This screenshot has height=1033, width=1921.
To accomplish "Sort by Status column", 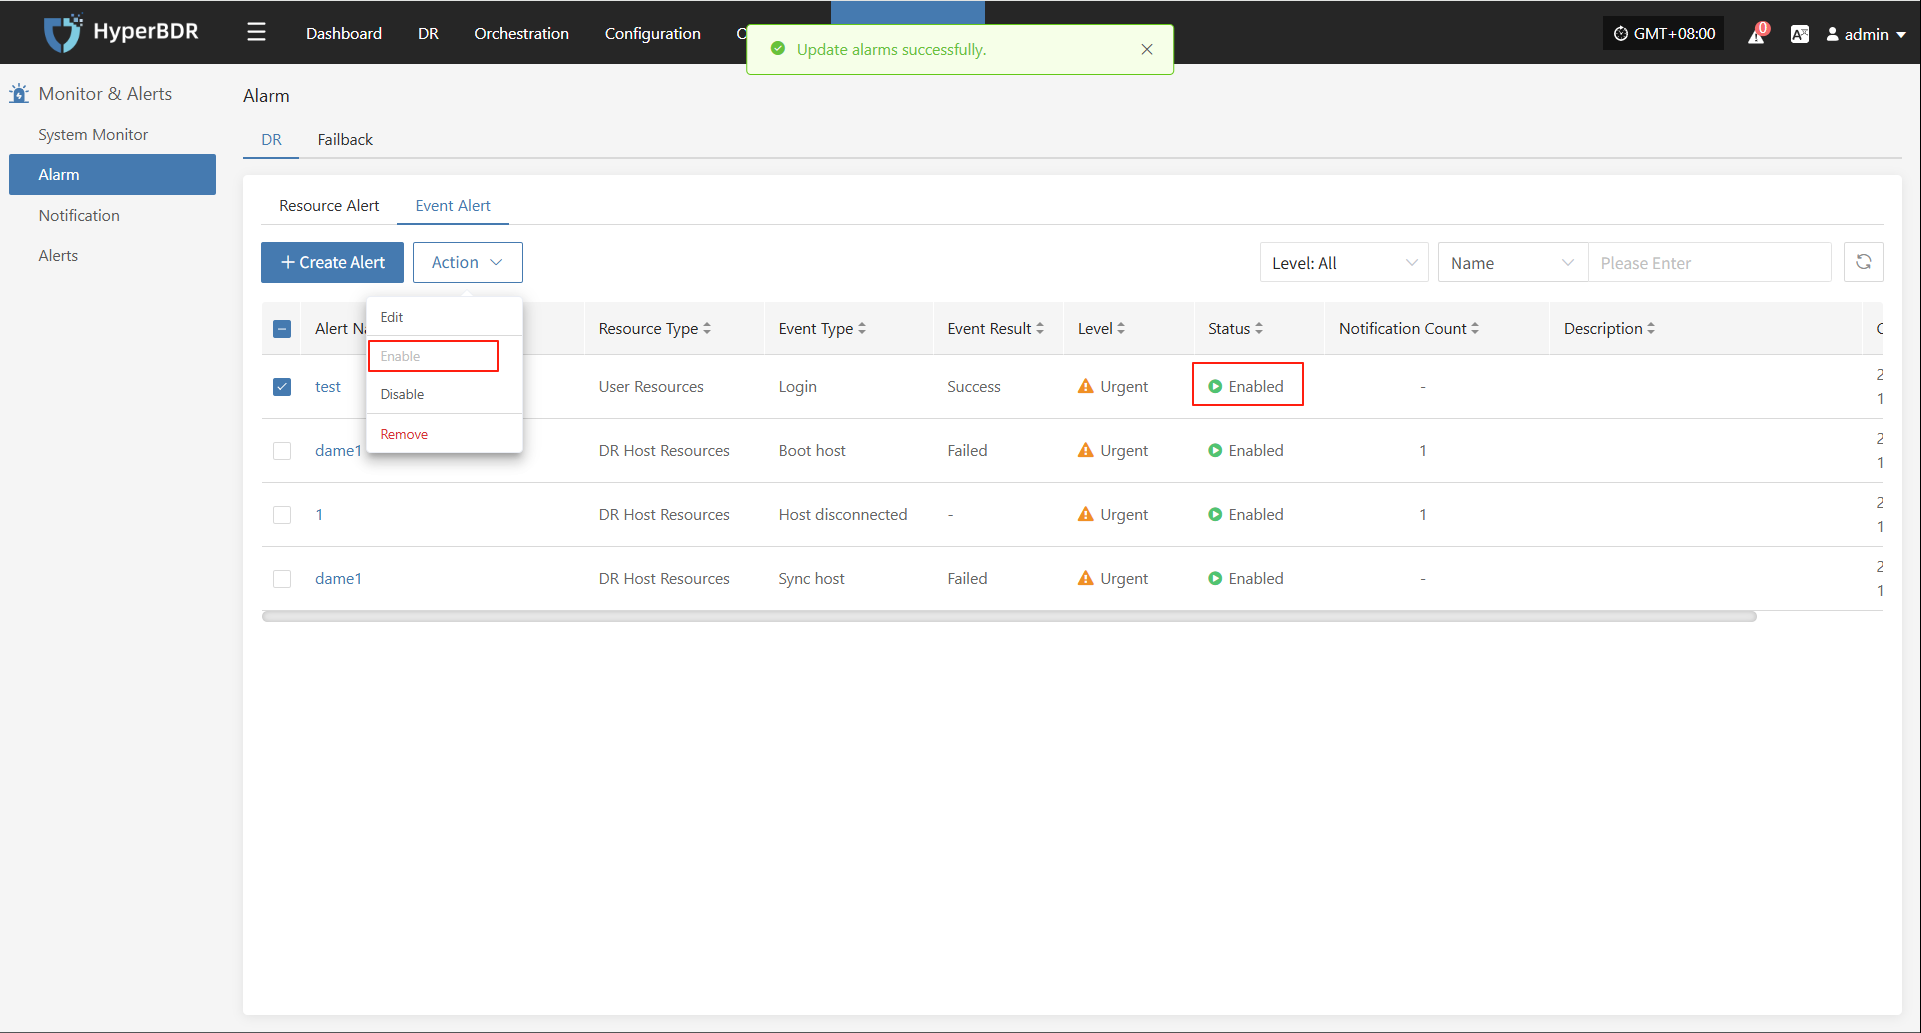I will [1259, 328].
